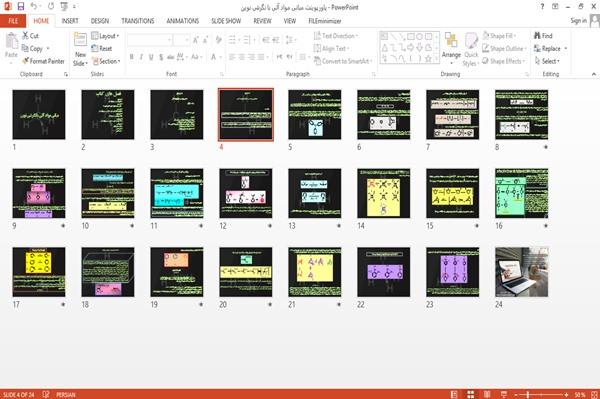
Task: Switch to the INSERT tab
Action: (x=70, y=21)
